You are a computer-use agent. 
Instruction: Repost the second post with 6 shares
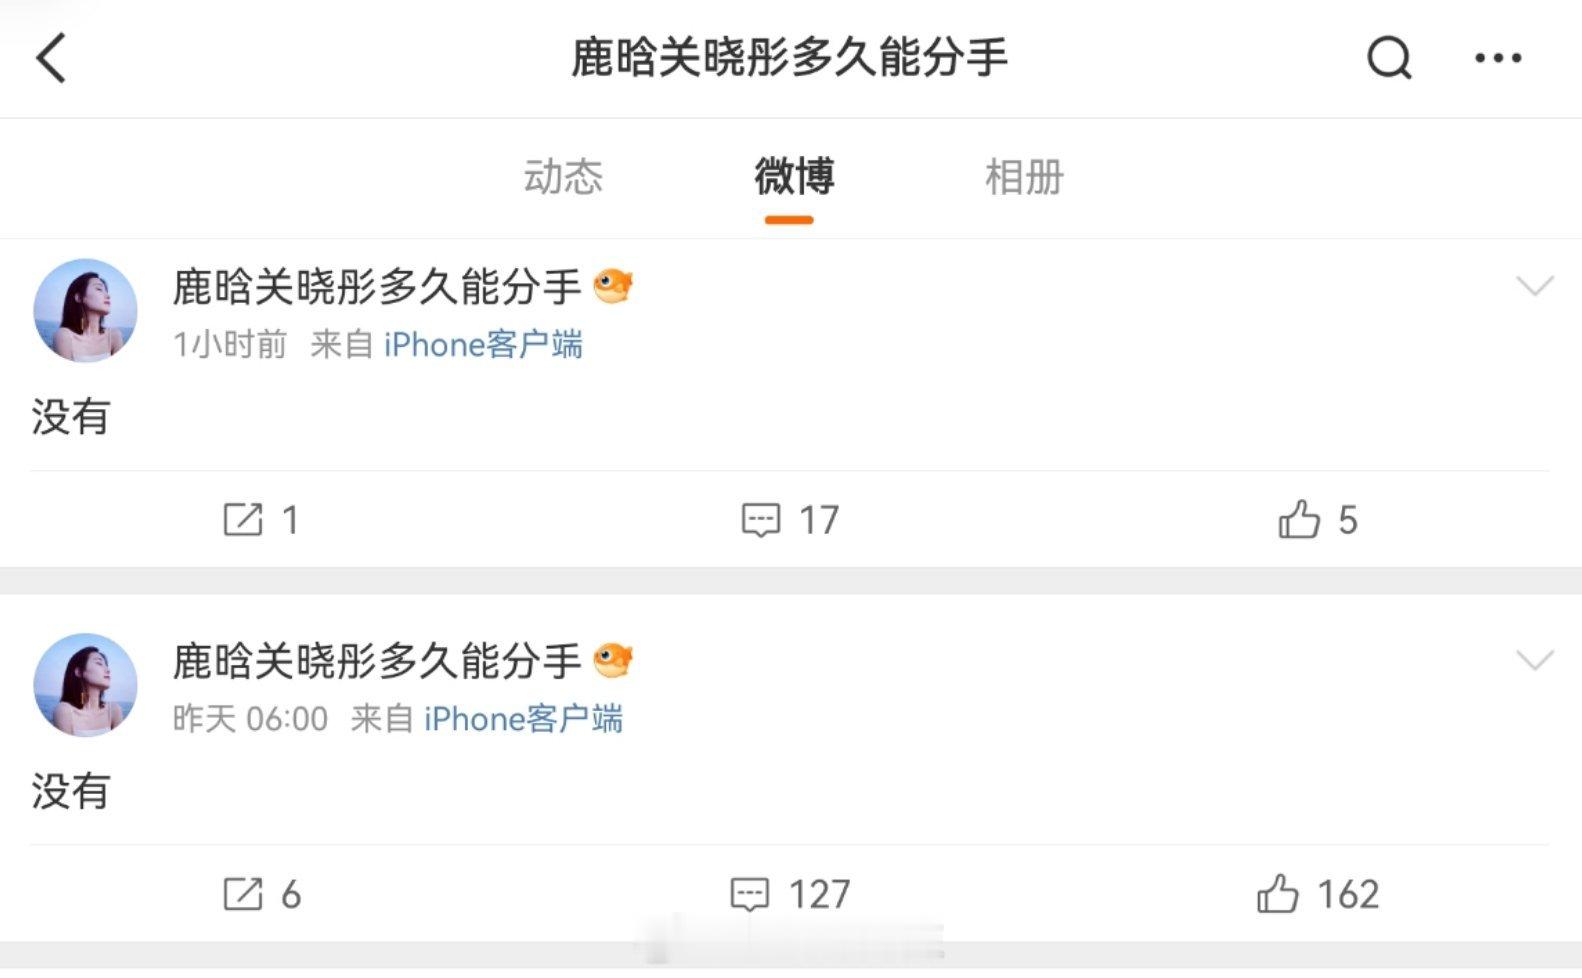pos(261,894)
